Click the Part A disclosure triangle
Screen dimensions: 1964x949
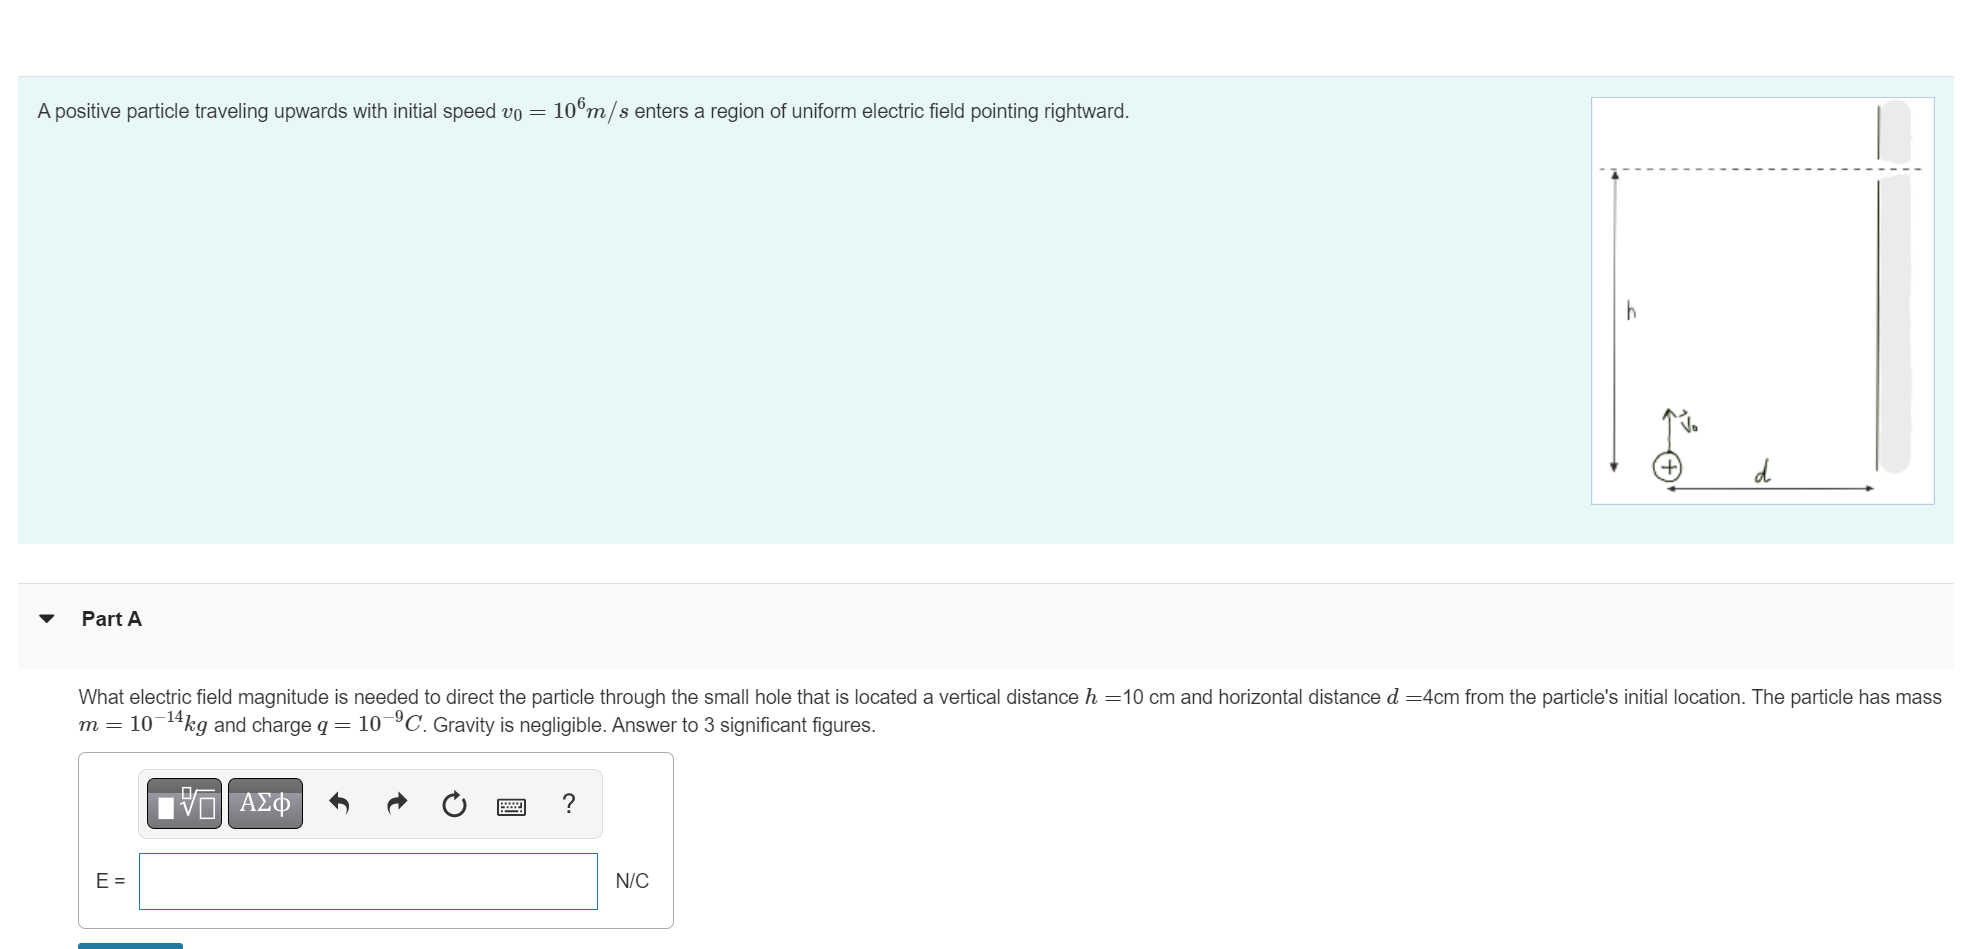[x=46, y=618]
